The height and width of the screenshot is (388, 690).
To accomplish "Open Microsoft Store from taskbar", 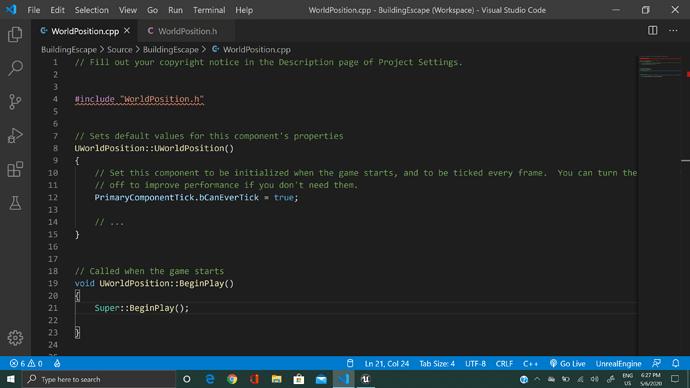I will (x=299, y=379).
